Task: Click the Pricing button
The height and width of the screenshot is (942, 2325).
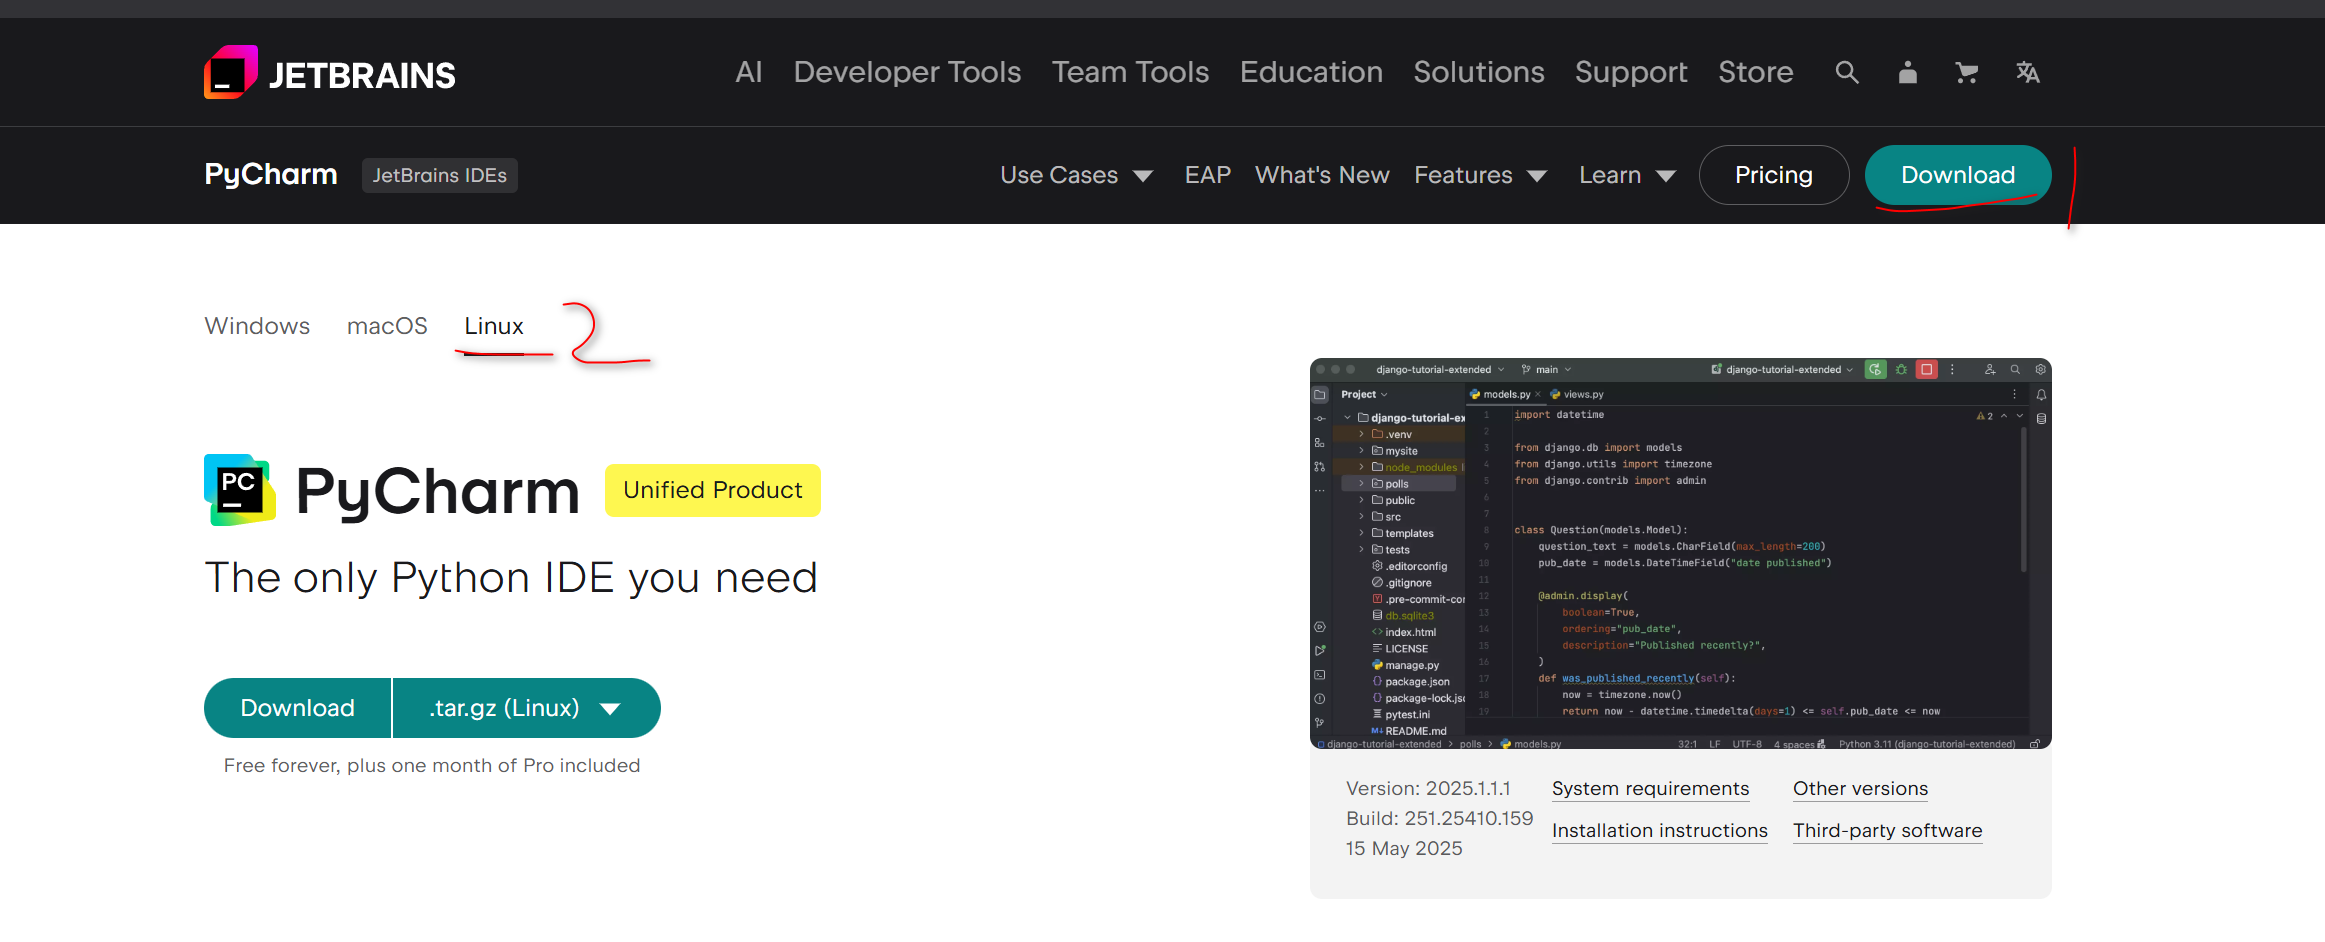Action: [1773, 175]
